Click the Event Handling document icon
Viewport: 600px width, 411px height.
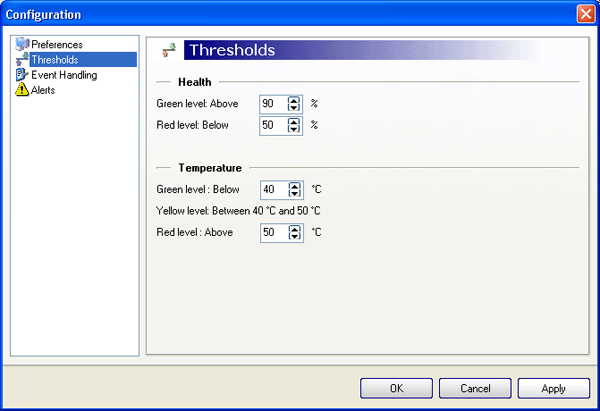point(22,75)
